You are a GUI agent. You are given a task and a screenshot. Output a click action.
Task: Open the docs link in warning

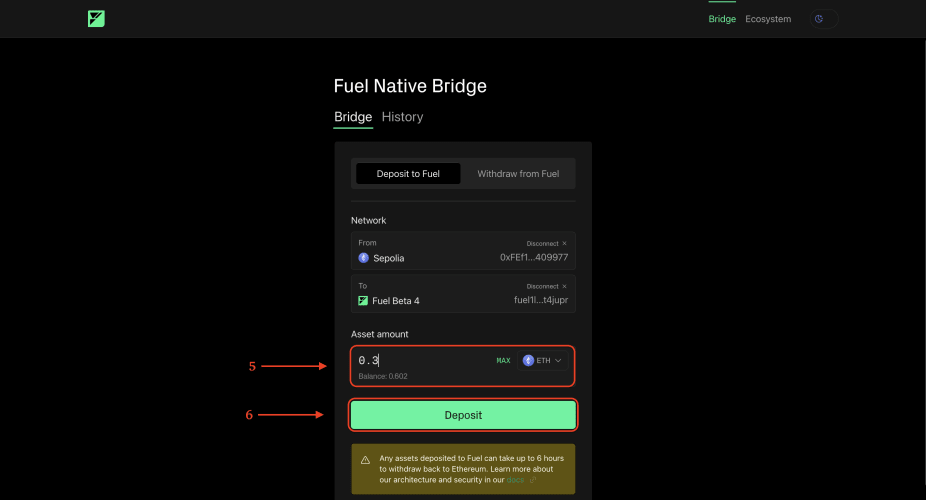pos(516,480)
